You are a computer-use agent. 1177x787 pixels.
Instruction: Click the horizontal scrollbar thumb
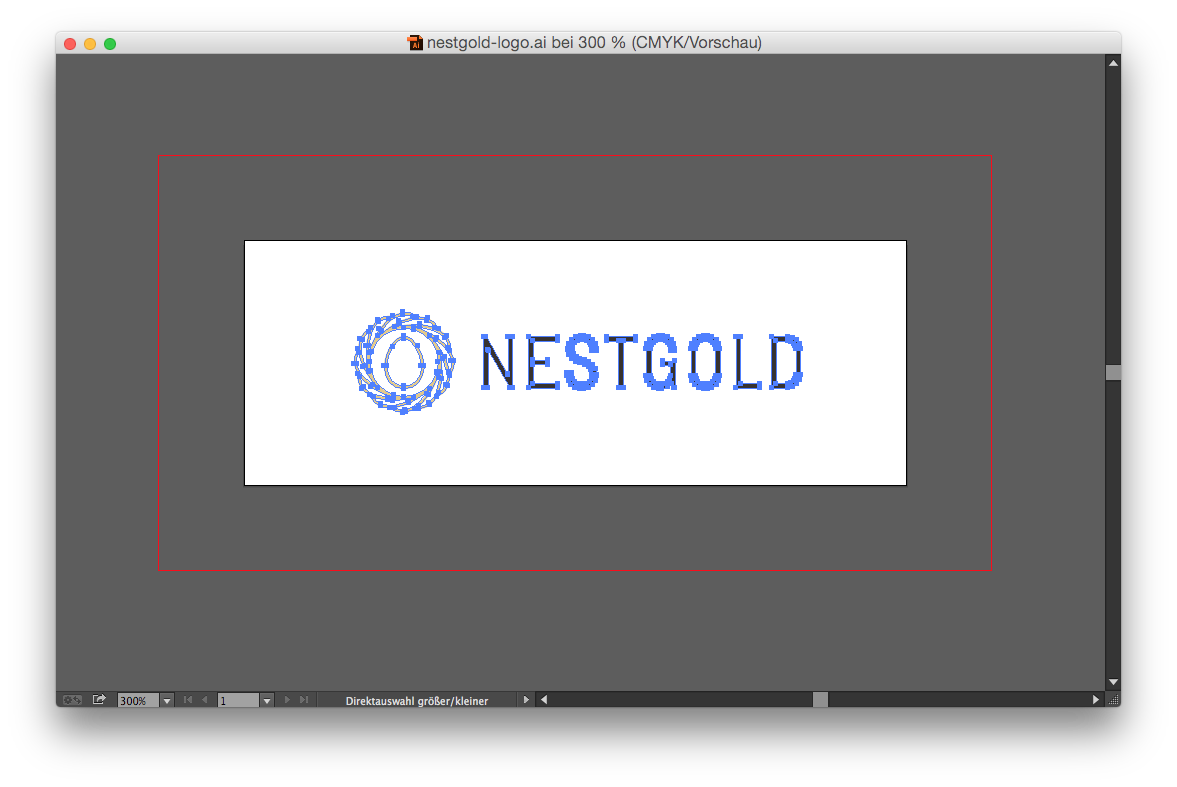[x=820, y=700]
